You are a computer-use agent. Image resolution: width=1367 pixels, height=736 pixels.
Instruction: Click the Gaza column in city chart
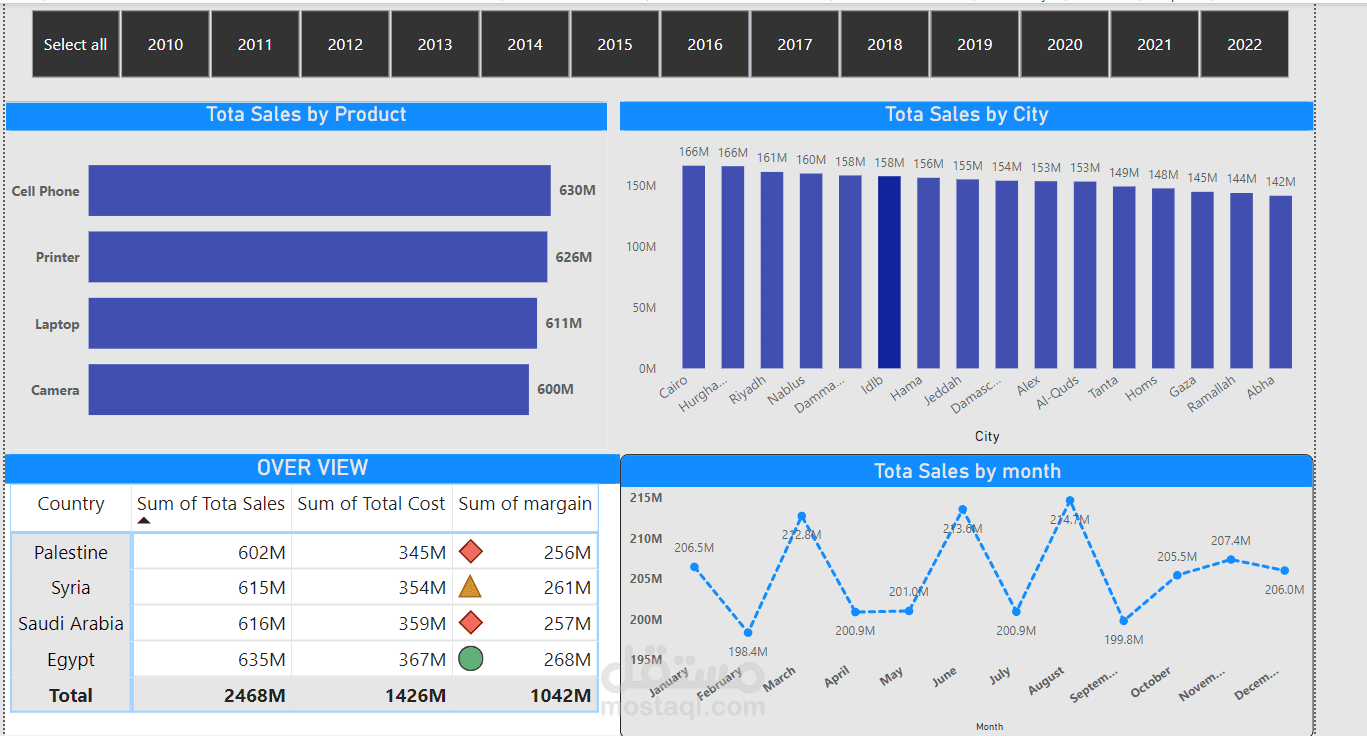pyautogui.click(x=1203, y=280)
